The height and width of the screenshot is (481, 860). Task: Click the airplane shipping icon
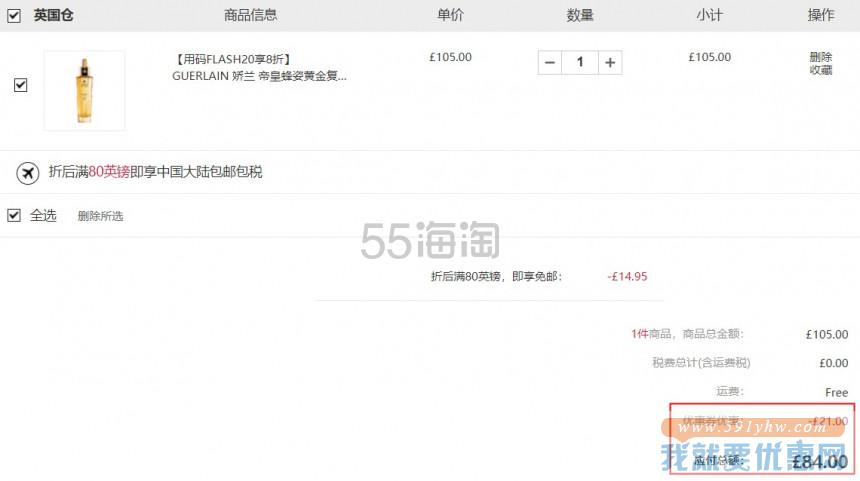[27, 173]
